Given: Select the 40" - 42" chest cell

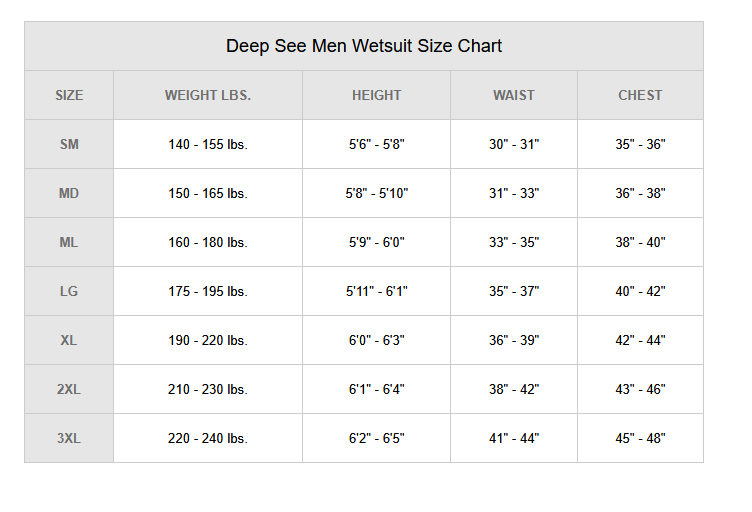Looking at the screenshot, I should tap(640, 291).
